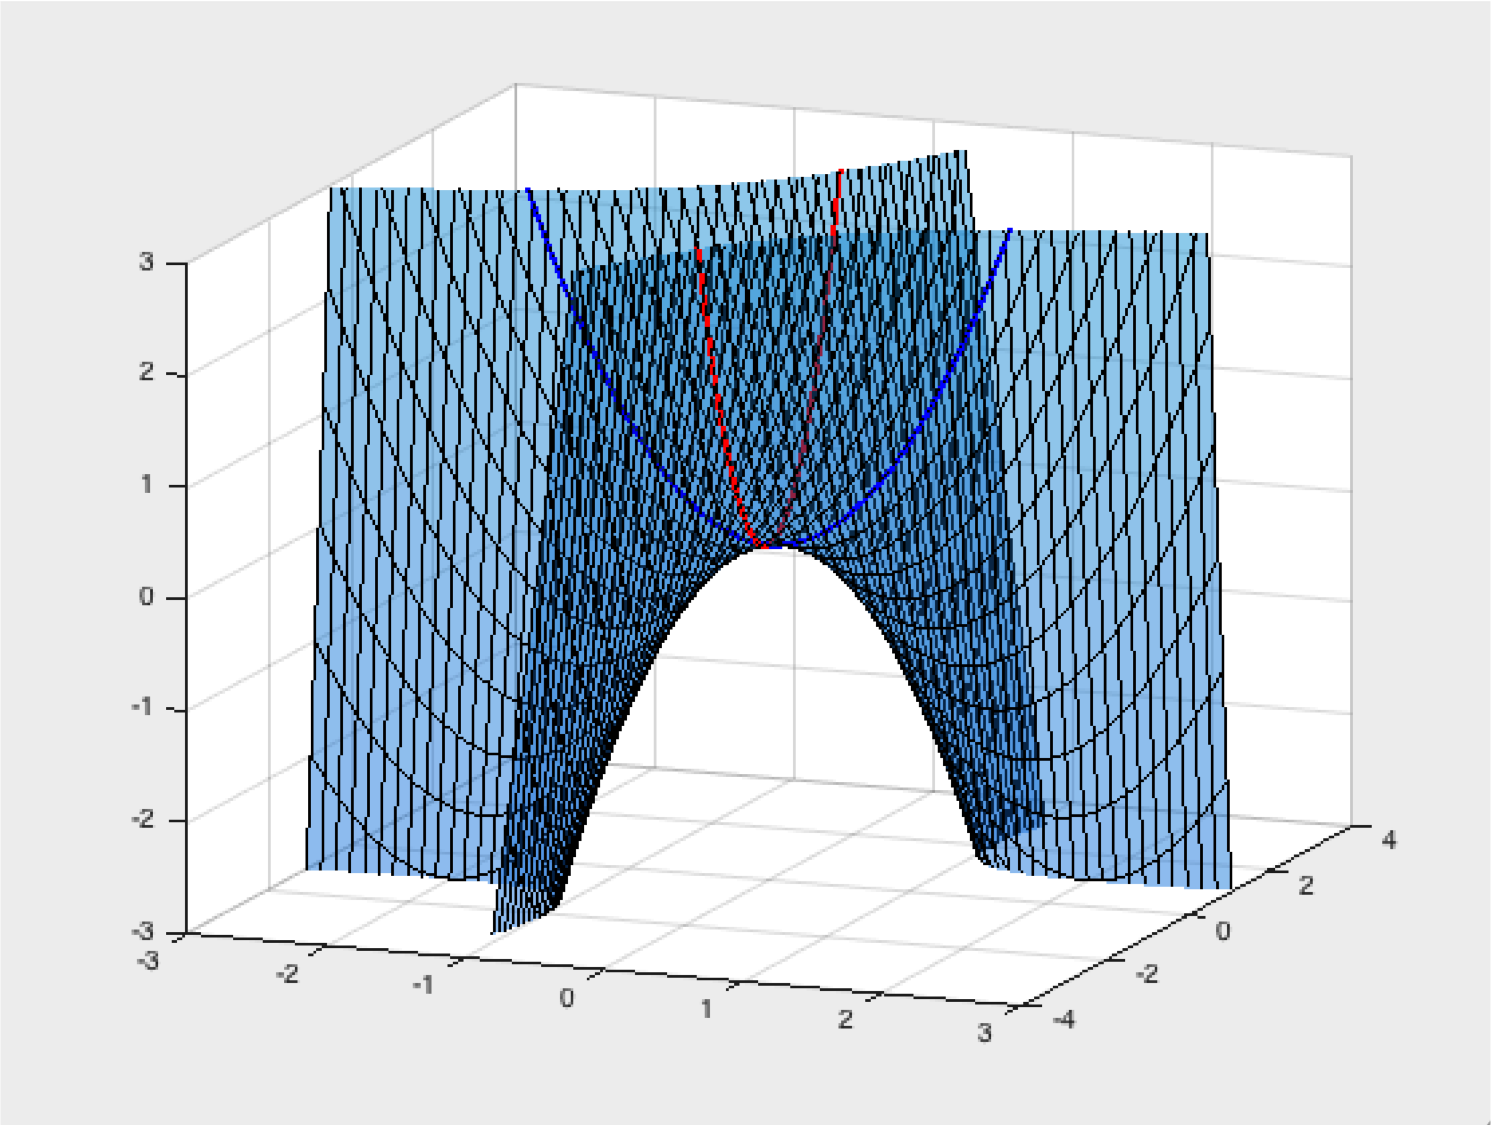Click the vertical axis tick label "-1"
Screen dimensions: 1491x1125
click(x=144, y=708)
